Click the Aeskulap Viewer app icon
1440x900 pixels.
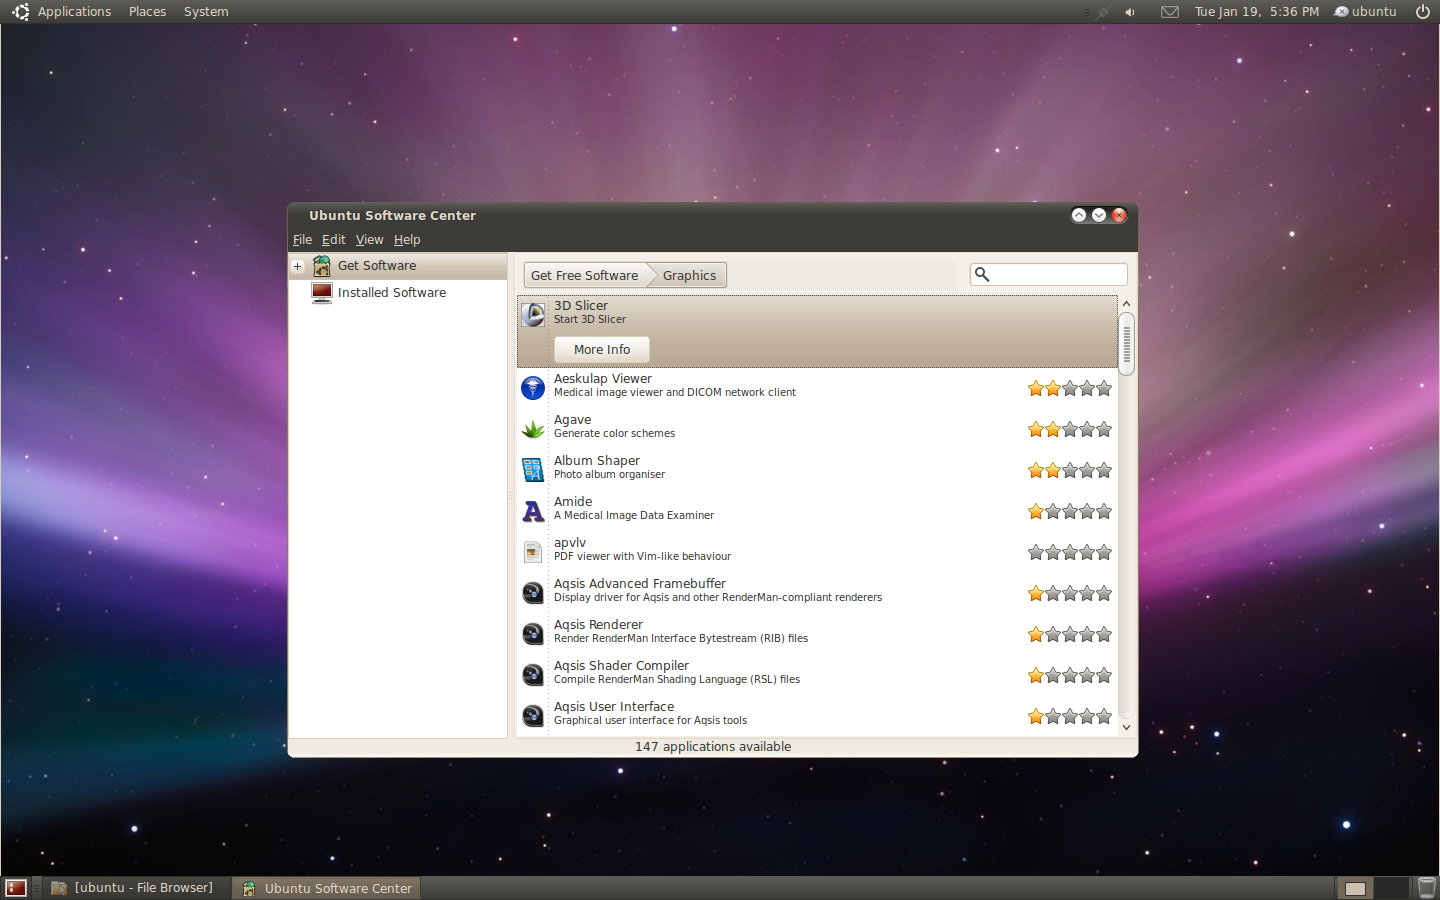pyautogui.click(x=533, y=387)
